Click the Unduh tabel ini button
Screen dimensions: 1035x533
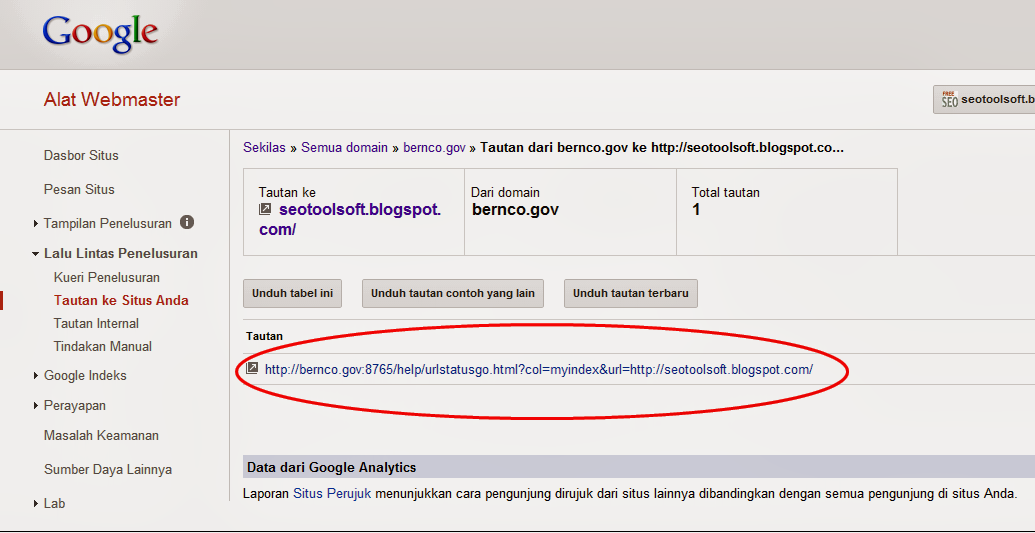point(292,293)
